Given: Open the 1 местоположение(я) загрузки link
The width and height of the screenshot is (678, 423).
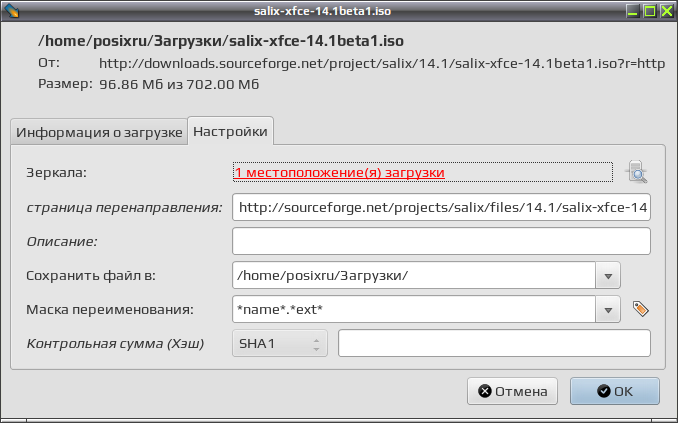Looking at the screenshot, I should coord(339,172).
